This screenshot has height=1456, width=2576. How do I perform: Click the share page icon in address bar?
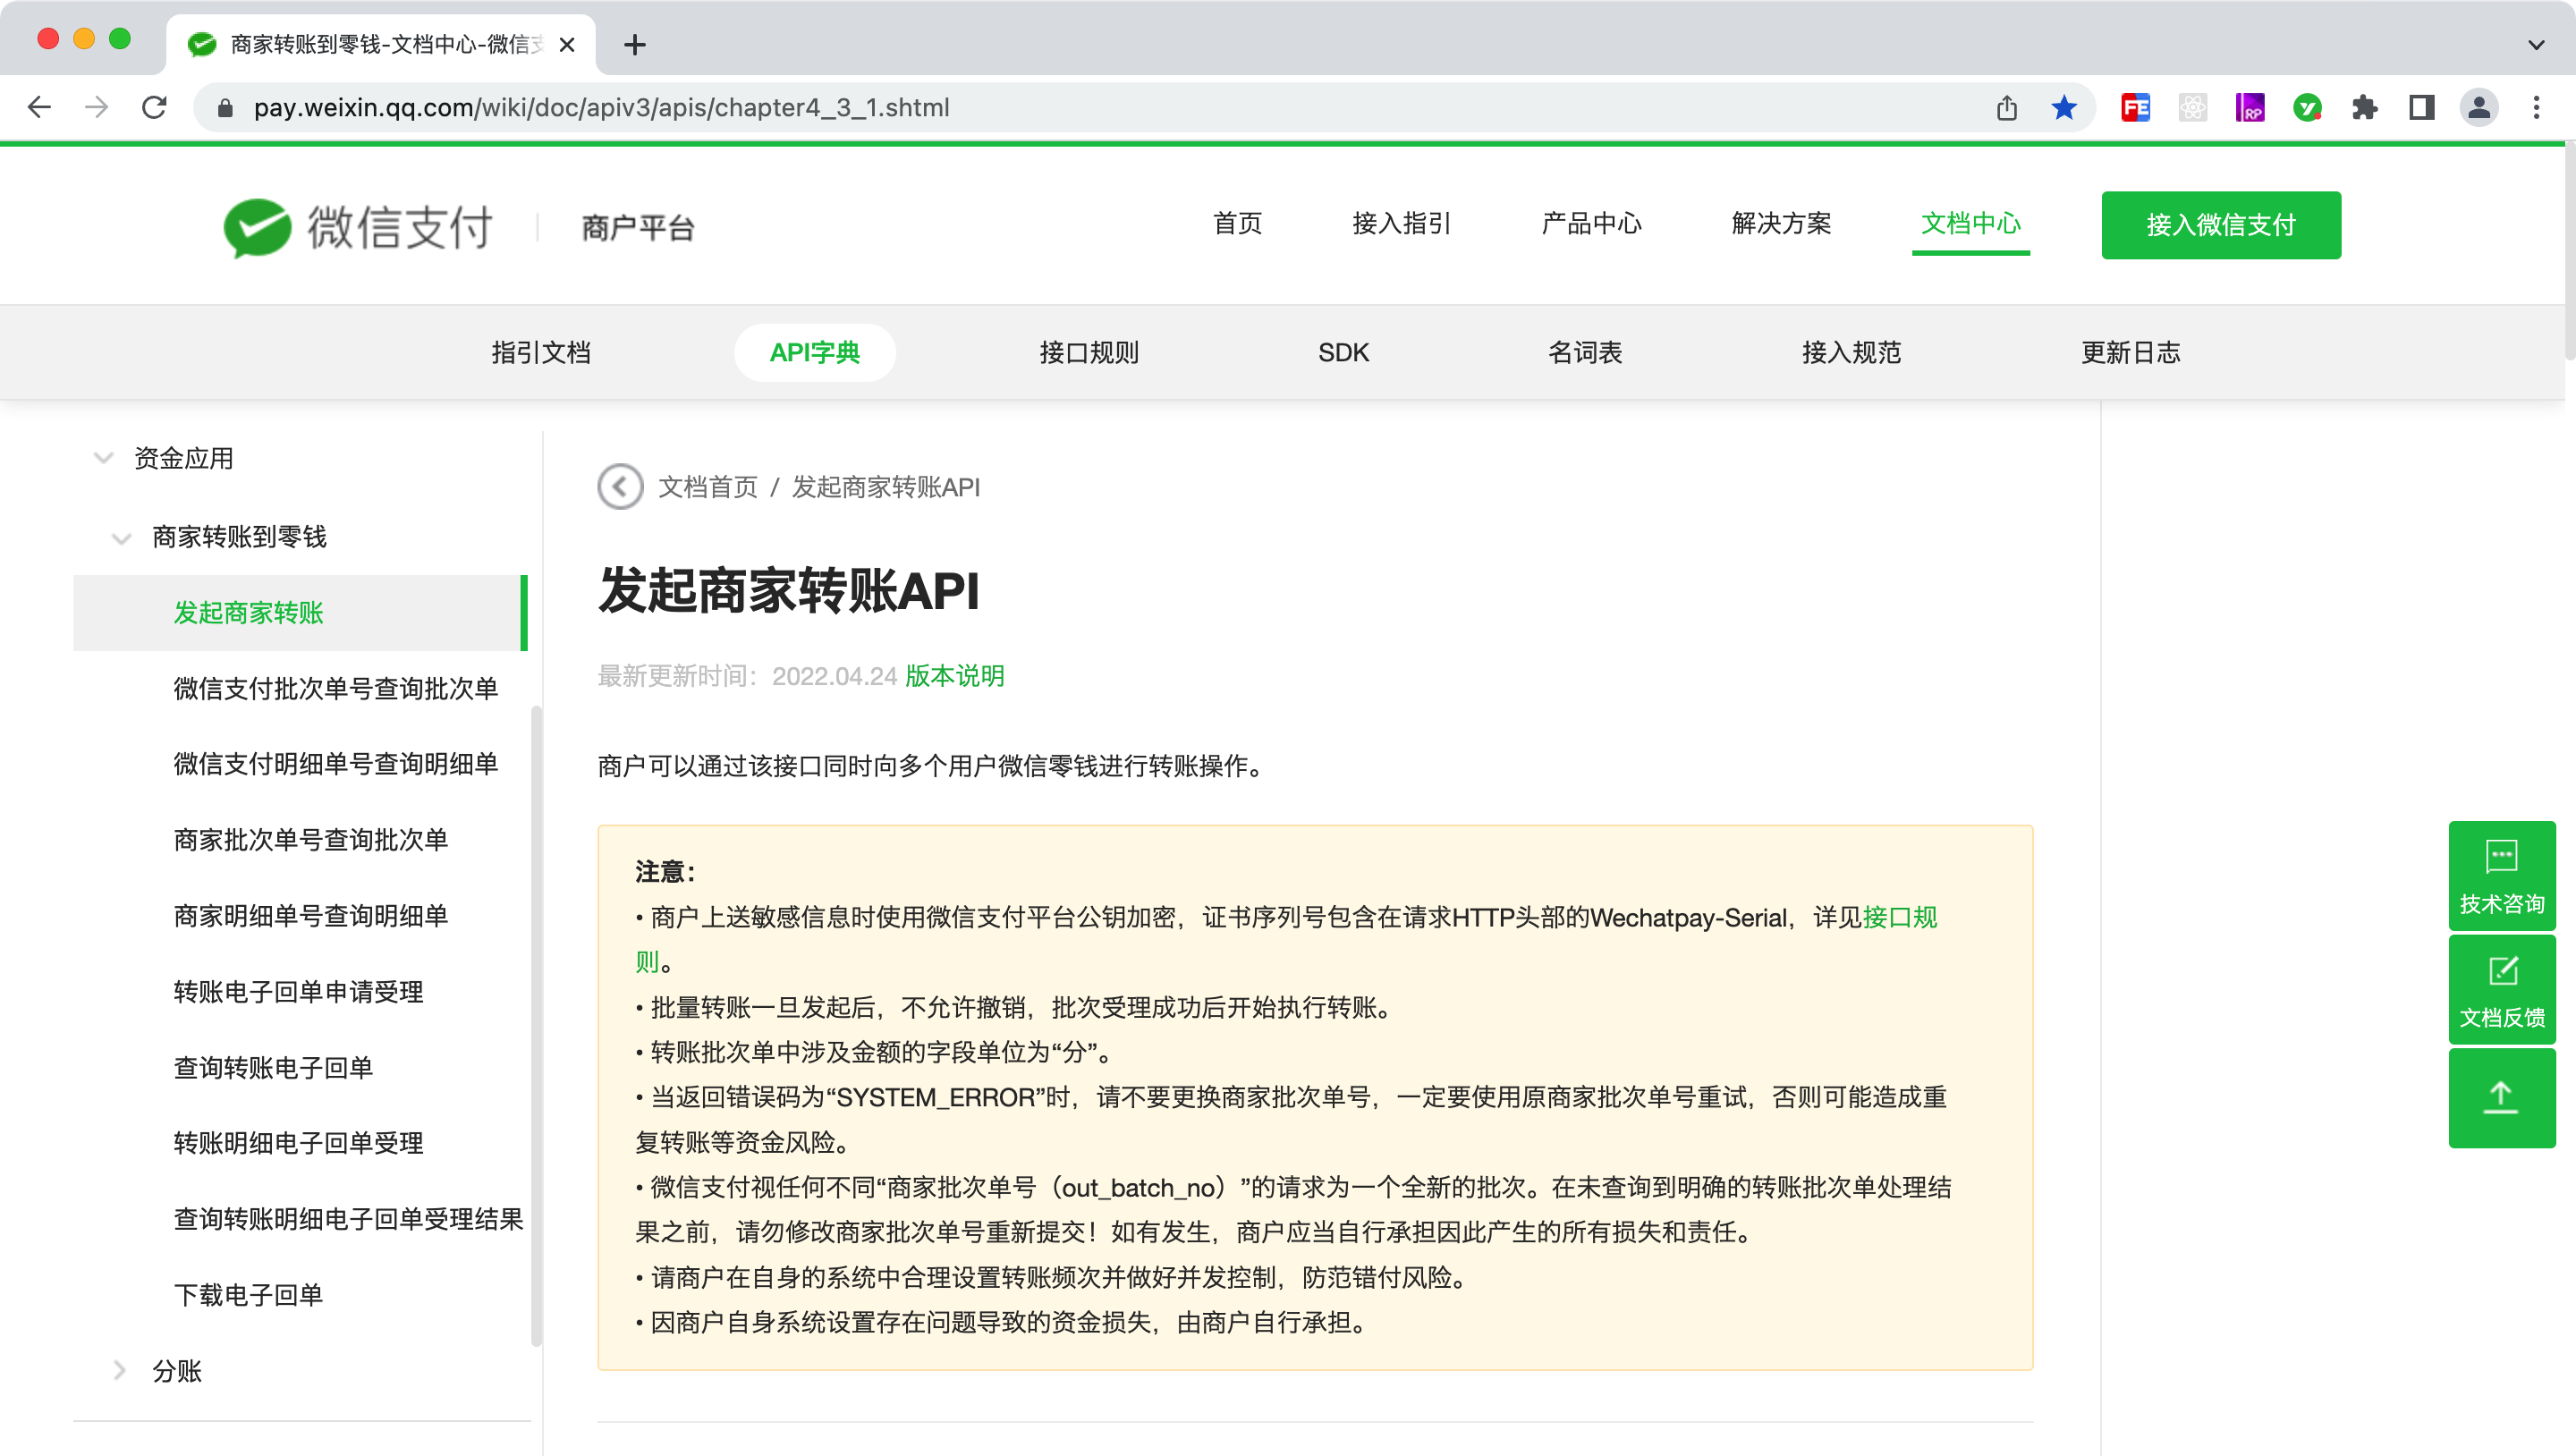coord(2006,108)
